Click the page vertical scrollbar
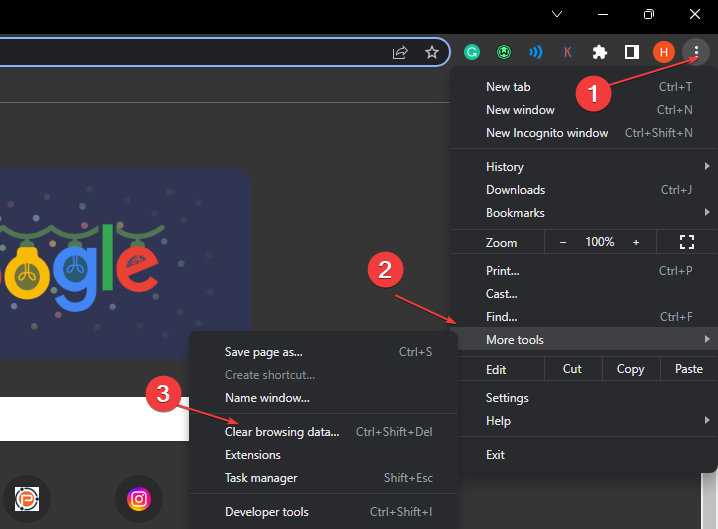 coord(709,500)
